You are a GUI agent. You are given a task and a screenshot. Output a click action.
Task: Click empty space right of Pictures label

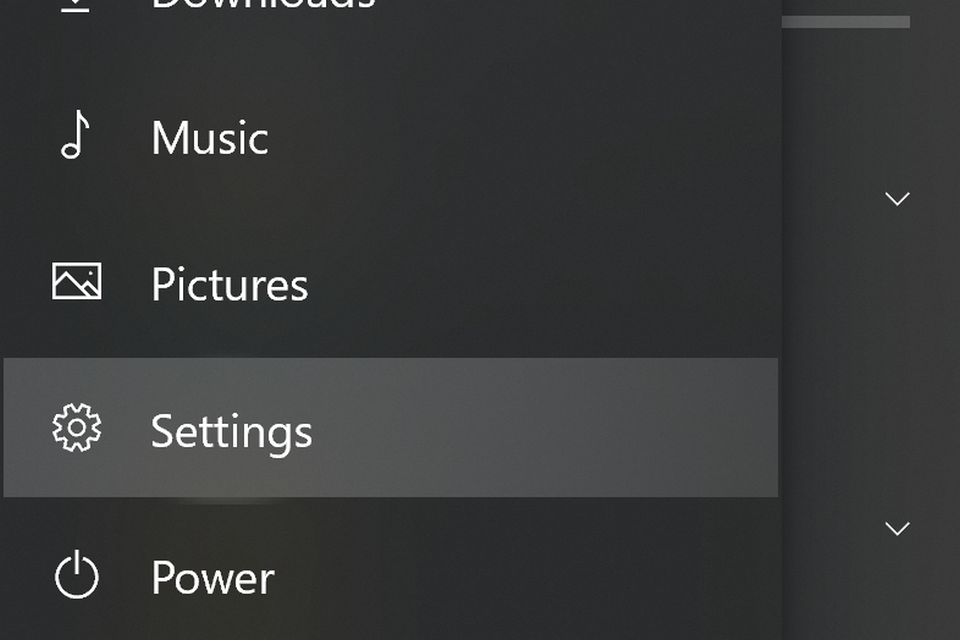pos(520,285)
